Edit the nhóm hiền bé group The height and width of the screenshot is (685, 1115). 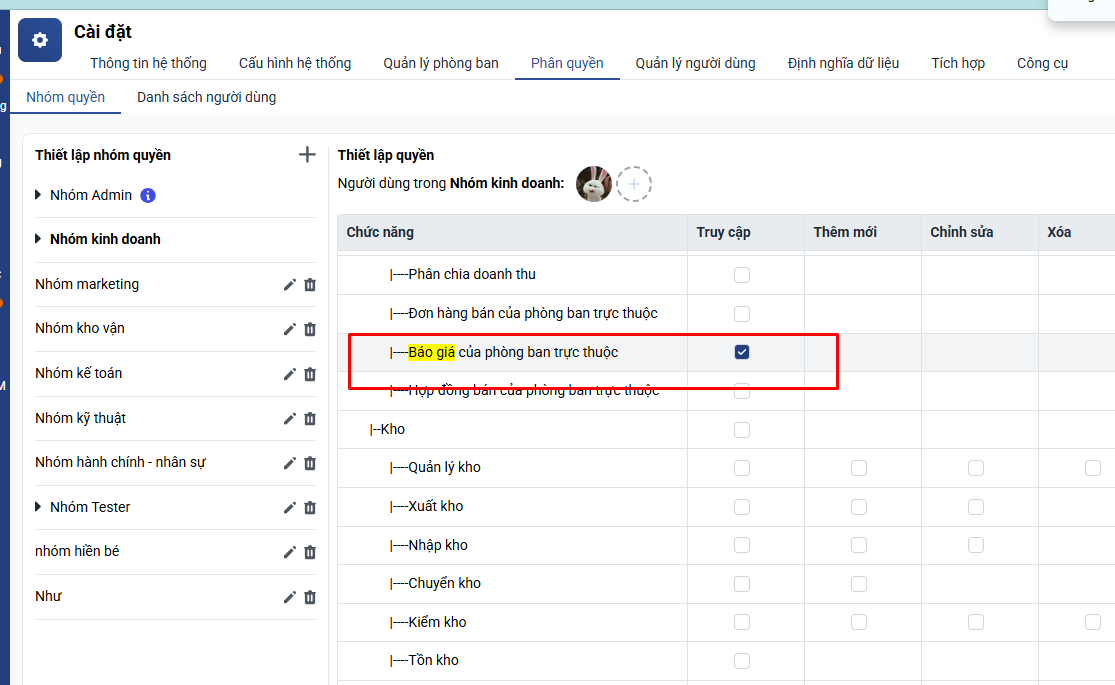pyautogui.click(x=290, y=552)
